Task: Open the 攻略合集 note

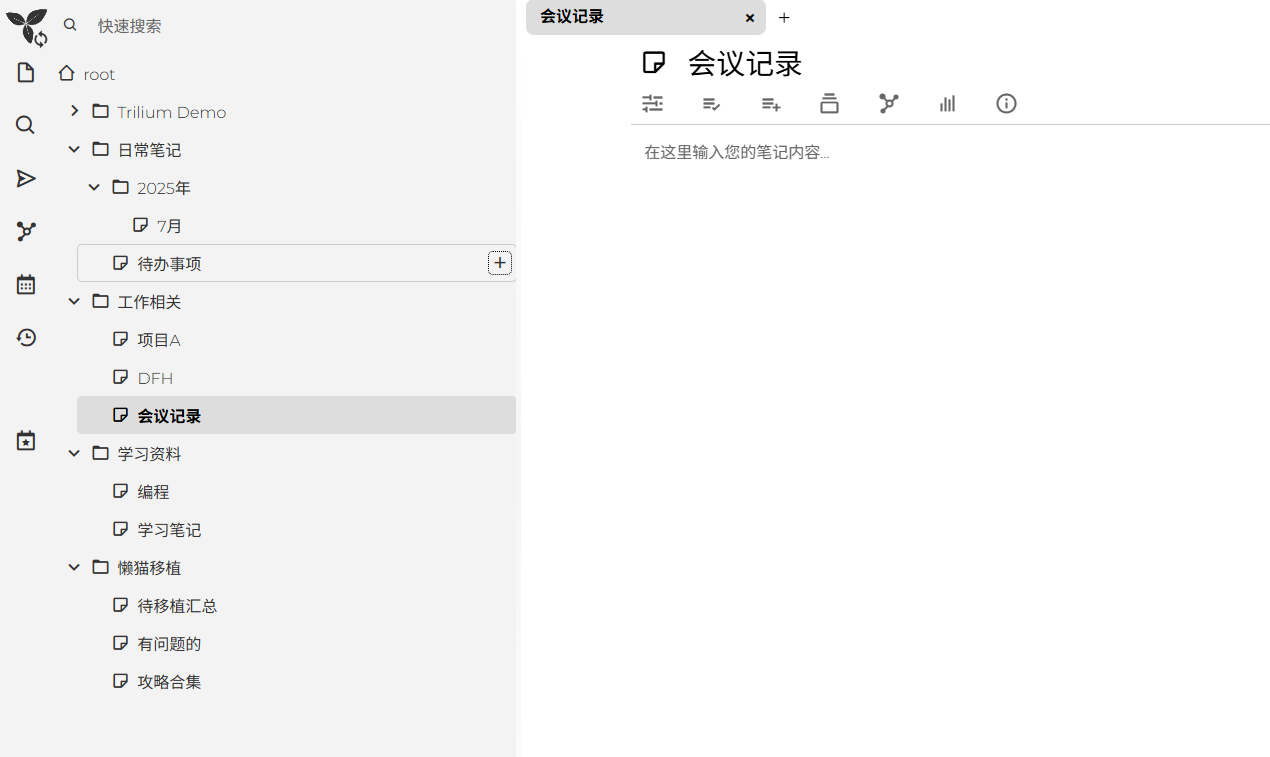Action: coord(170,682)
